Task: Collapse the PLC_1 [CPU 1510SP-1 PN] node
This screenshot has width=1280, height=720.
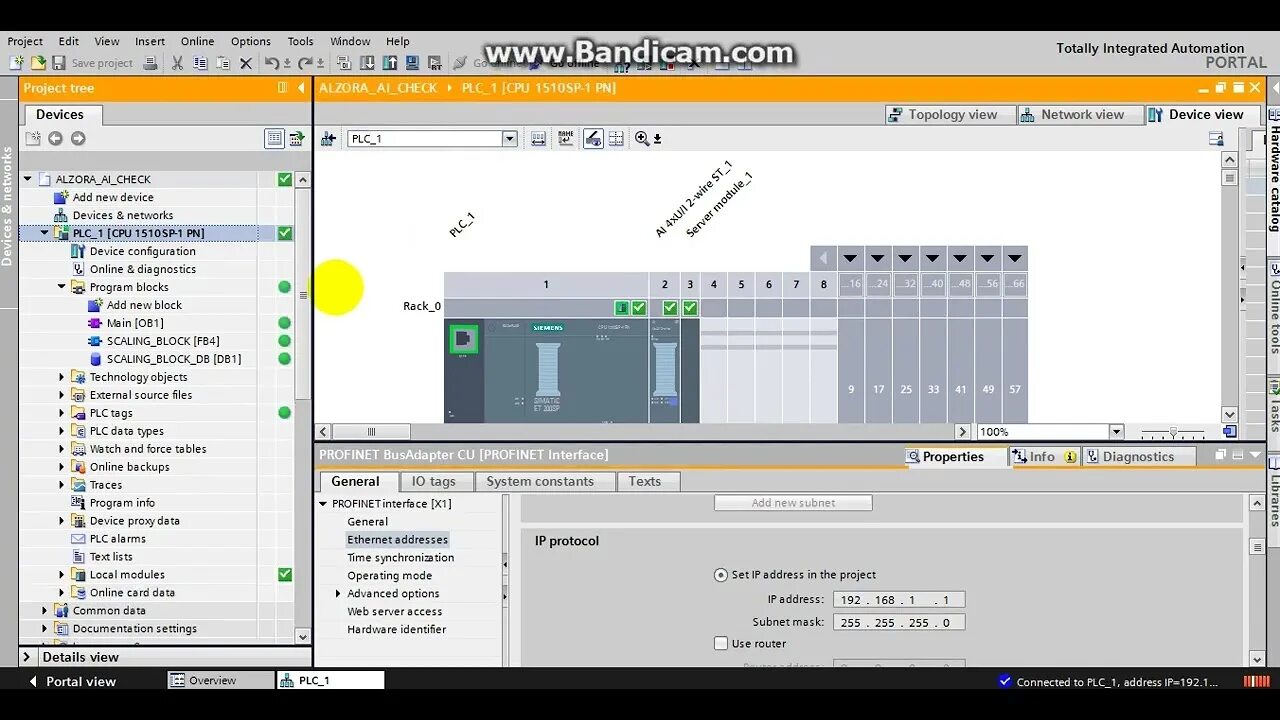Action: click(x=44, y=233)
